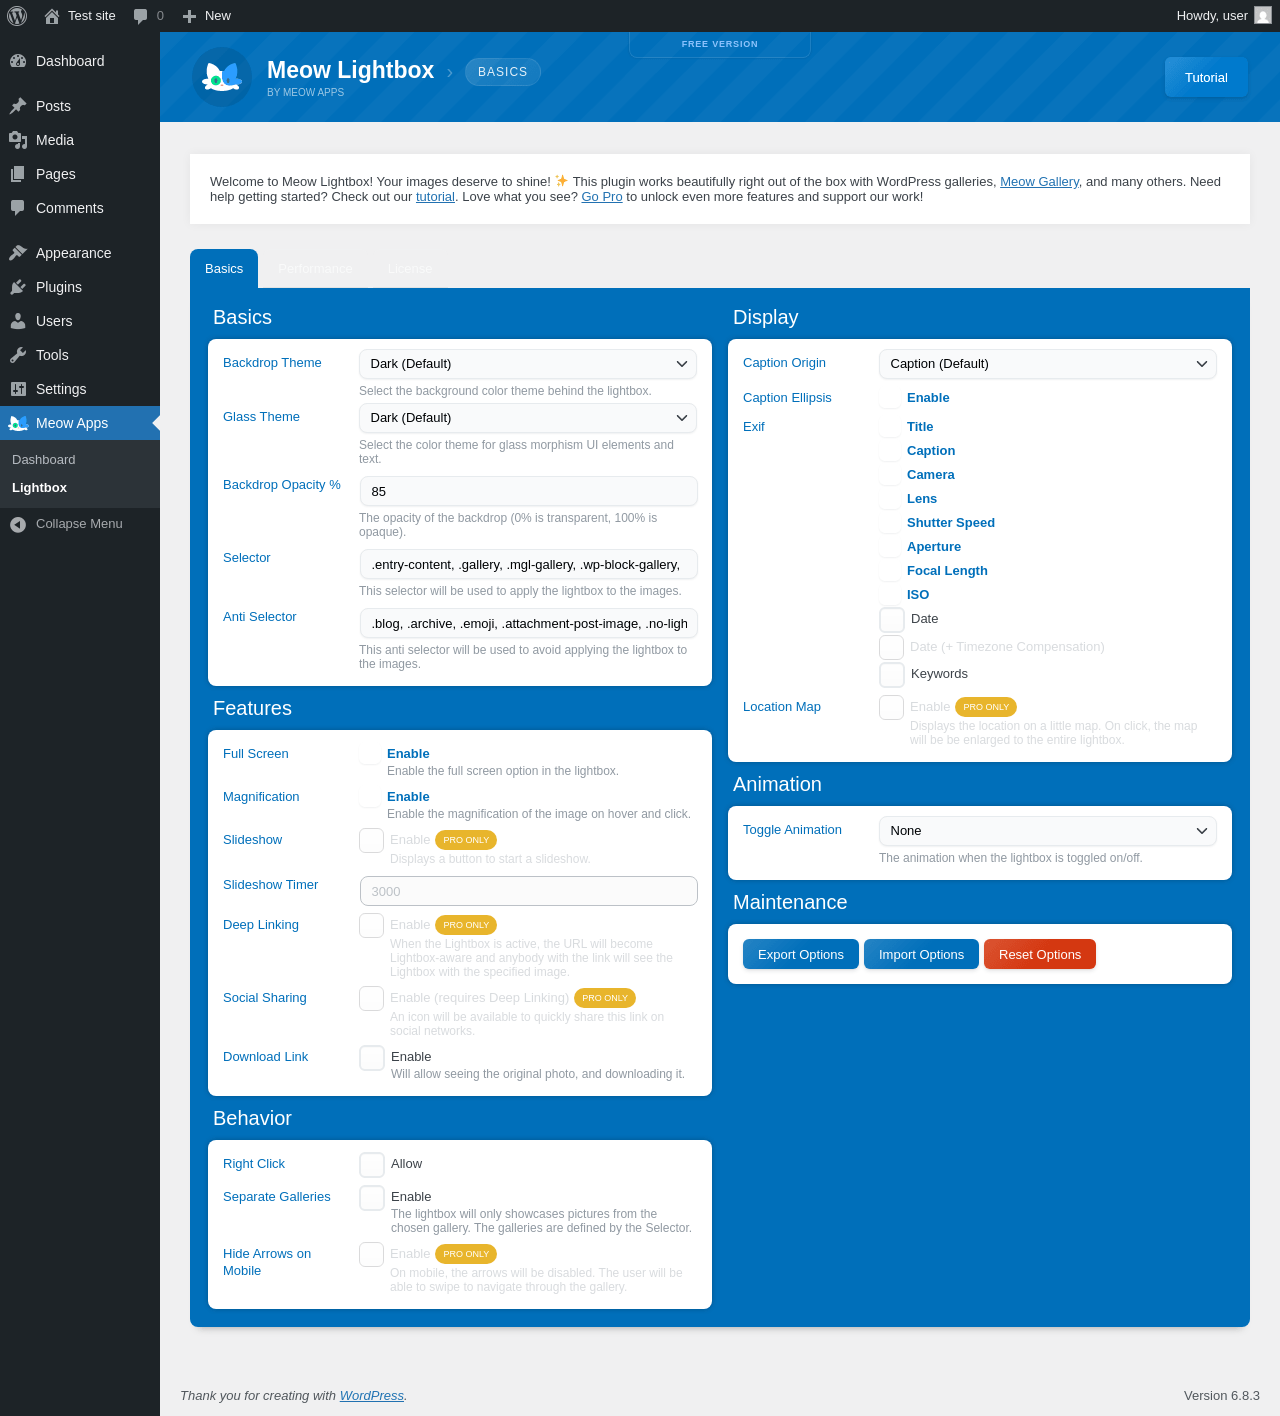Viewport: 1280px width, 1416px height.
Task: Open the tutorial link in the welcome notice
Action: tap(435, 197)
